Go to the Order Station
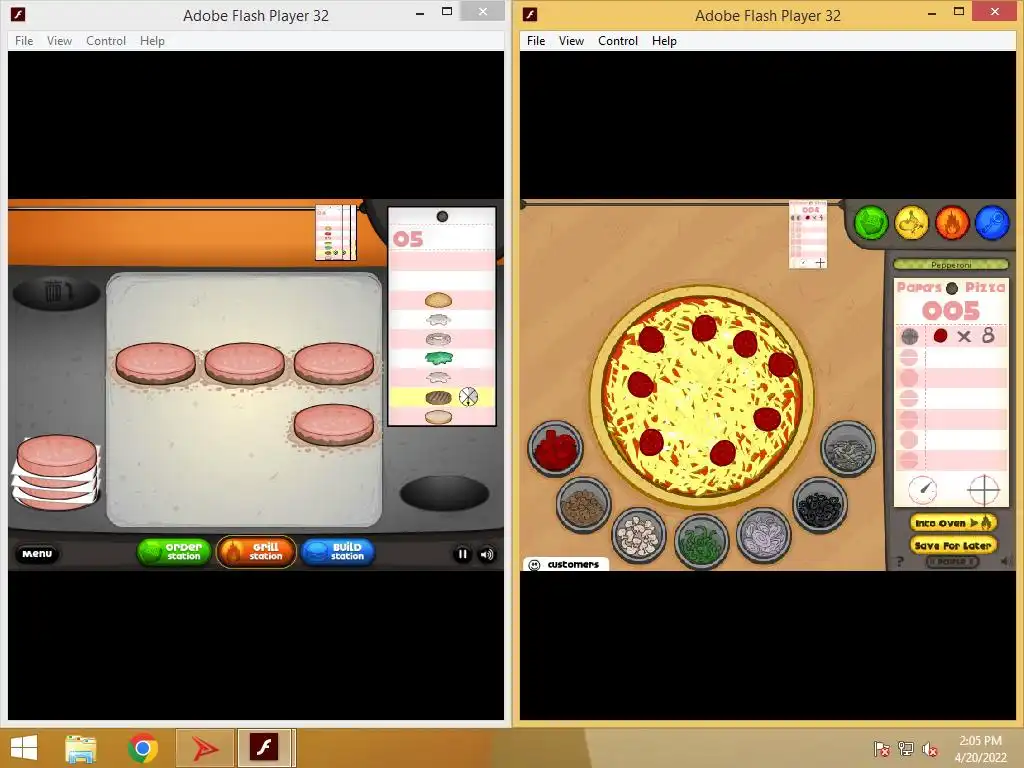Image resolution: width=1024 pixels, height=768 pixels. pyautogui.click(x=174, y=552)
